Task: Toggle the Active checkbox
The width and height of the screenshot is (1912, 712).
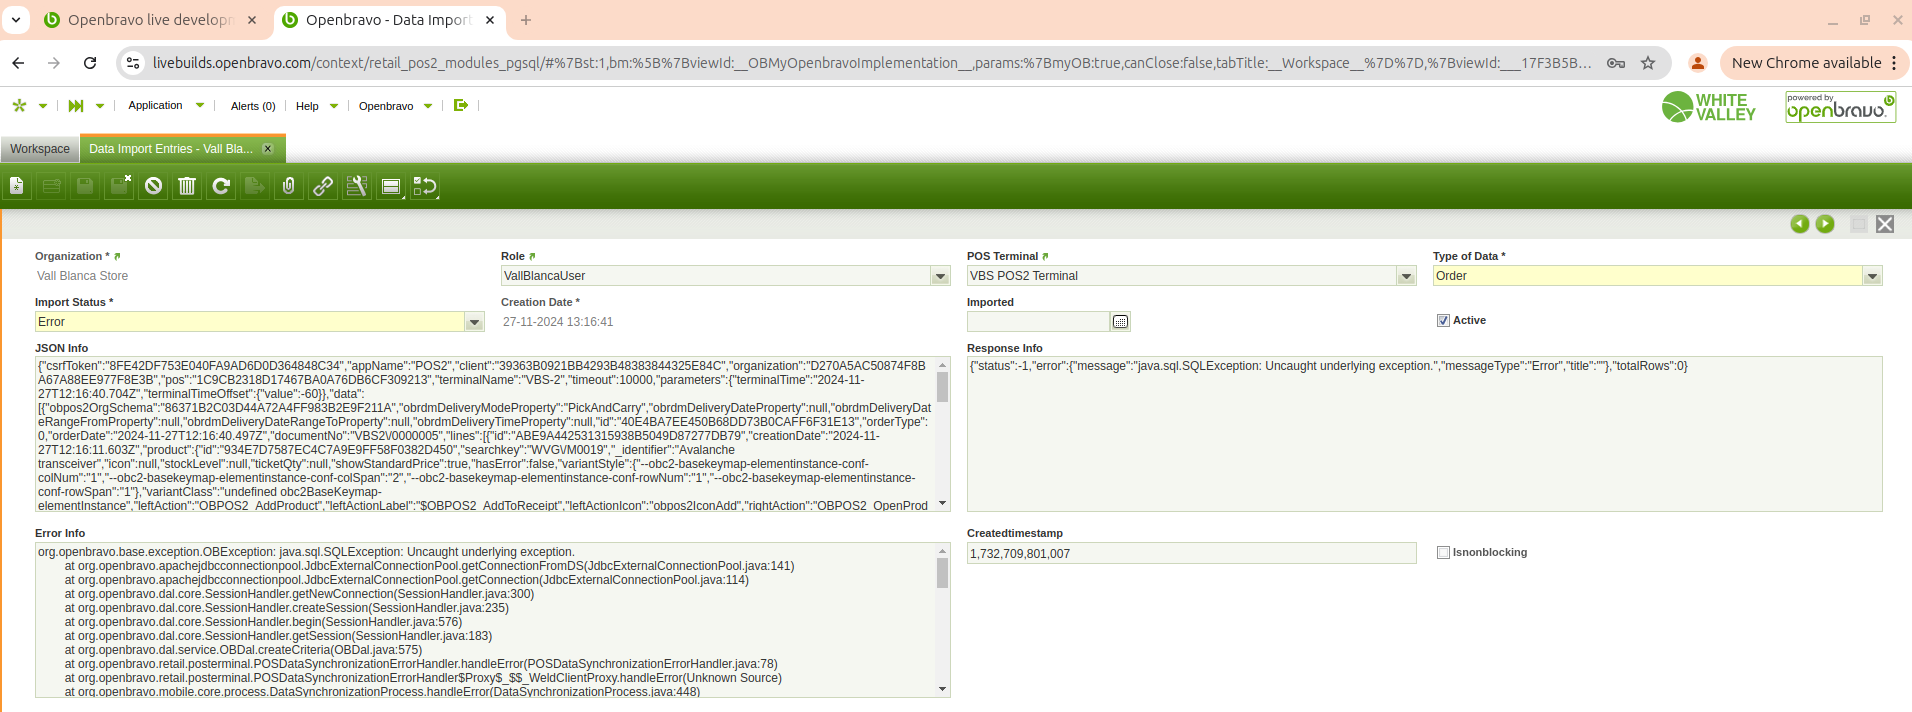Action: click(1443, 321)
